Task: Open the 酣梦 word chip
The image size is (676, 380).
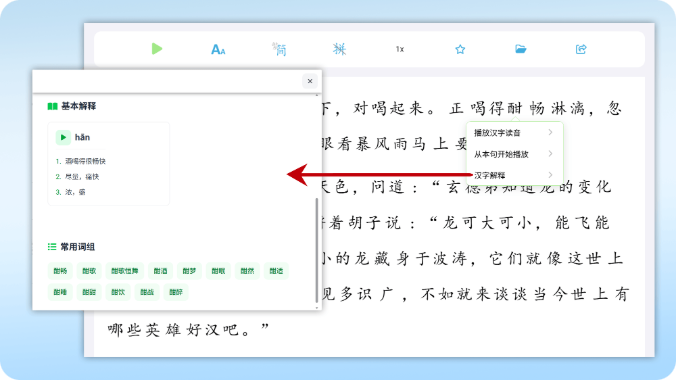Action: pyautogui.click(x=189, y=271)
